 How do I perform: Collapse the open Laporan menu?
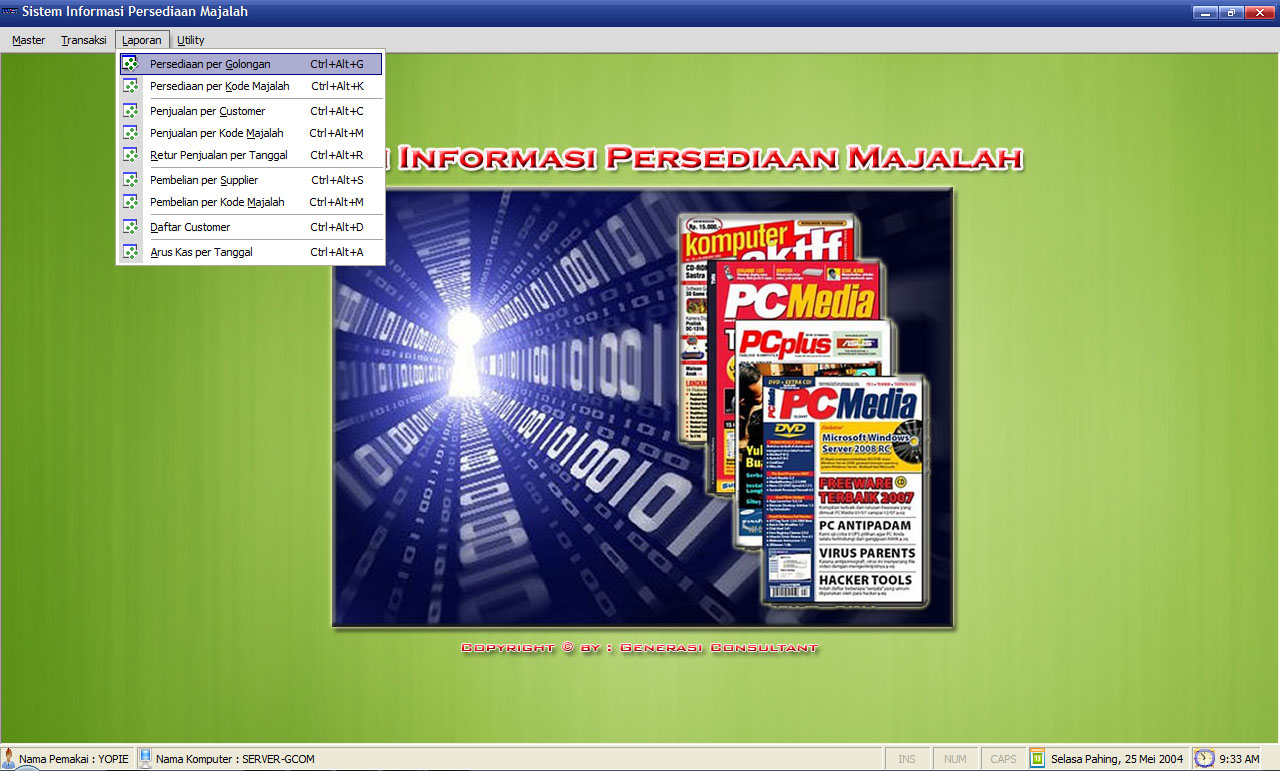click(142, 40)
